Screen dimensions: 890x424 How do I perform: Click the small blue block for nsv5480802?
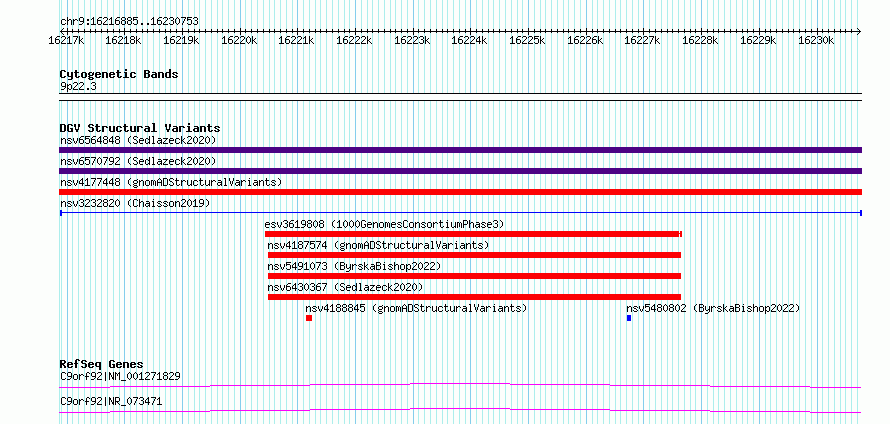pyautogui.click(x=629, y=318)
